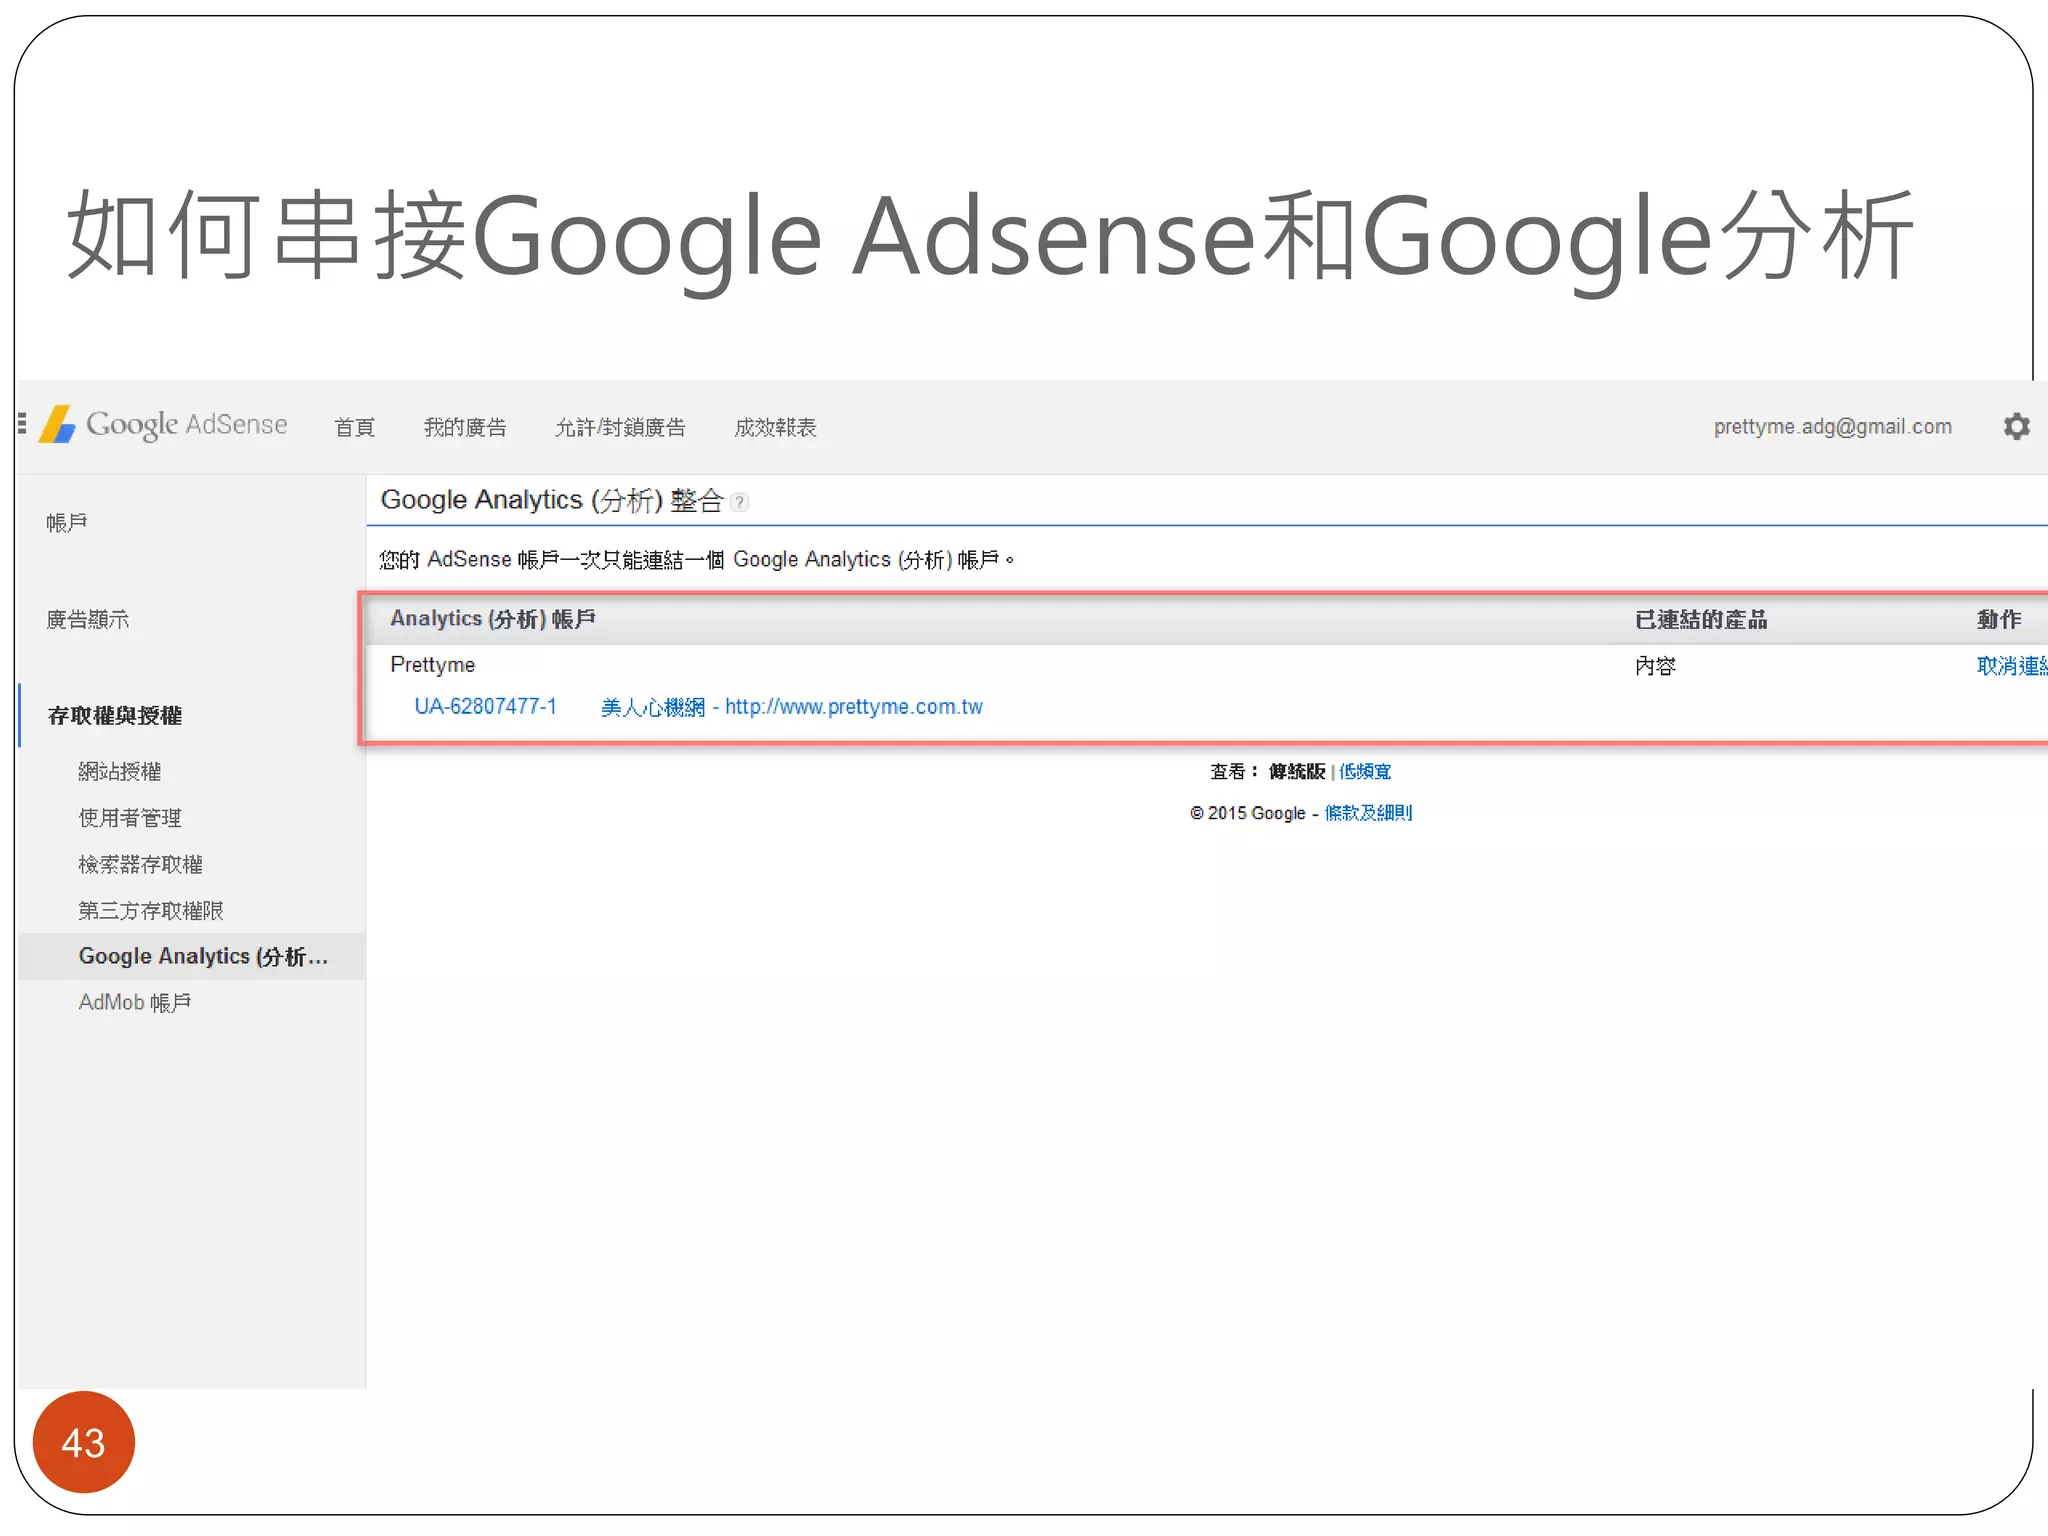The image size is (2048, 1536).
Task: Click the prettyme.adg@gmail.com account
Action: 1832,427
